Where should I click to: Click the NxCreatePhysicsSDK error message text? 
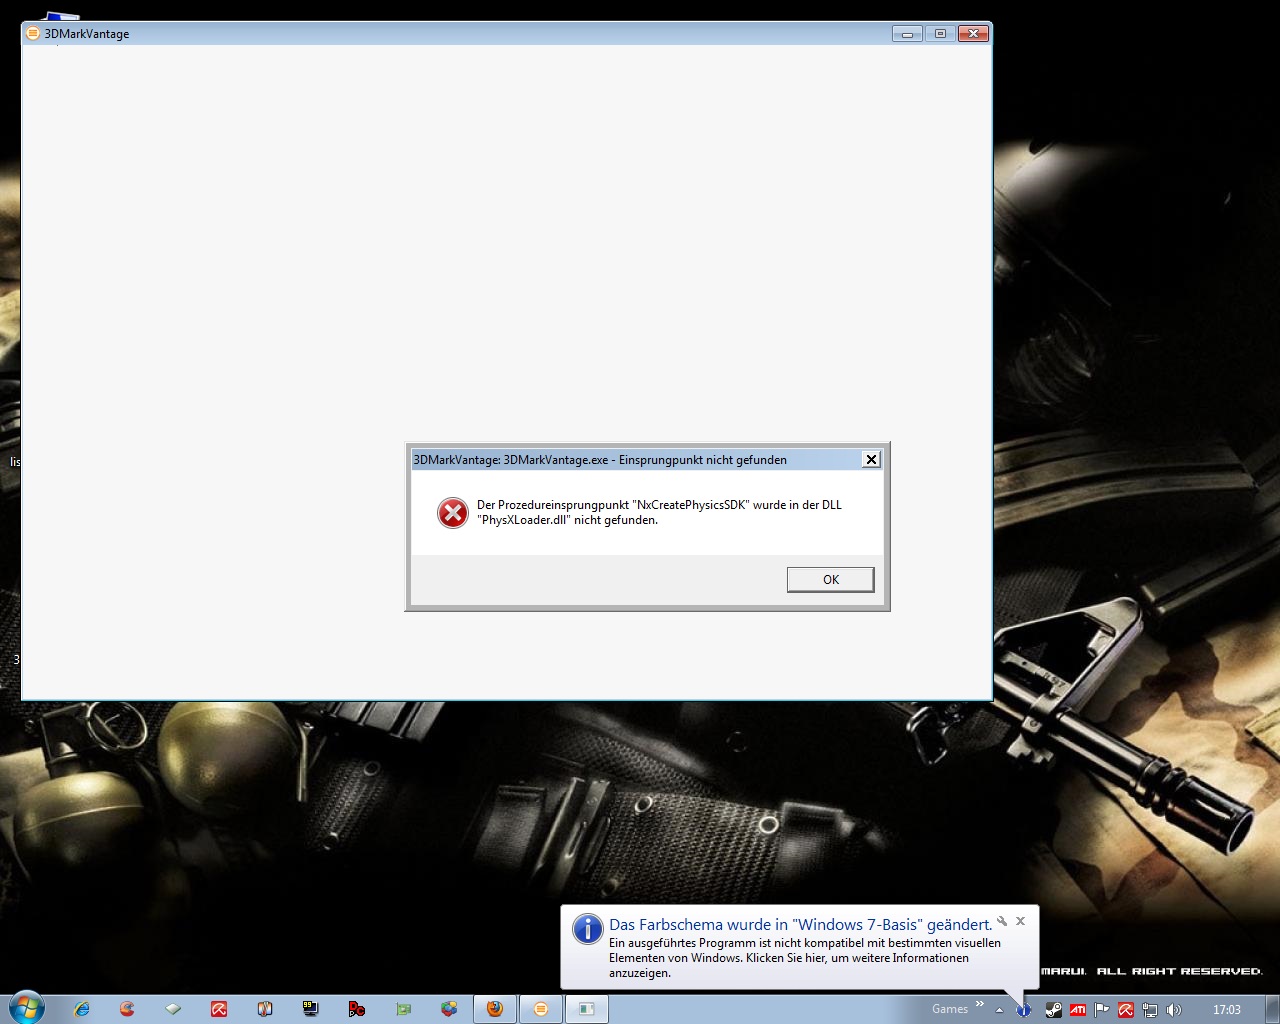point(659,512)
